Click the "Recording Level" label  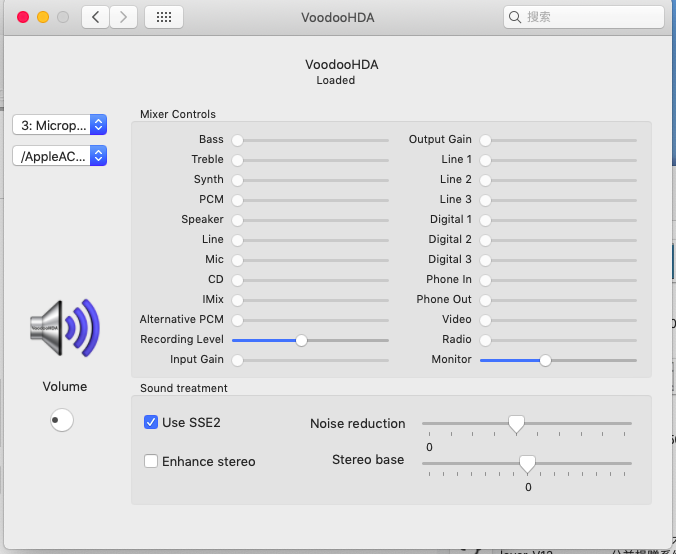[182, 339]
